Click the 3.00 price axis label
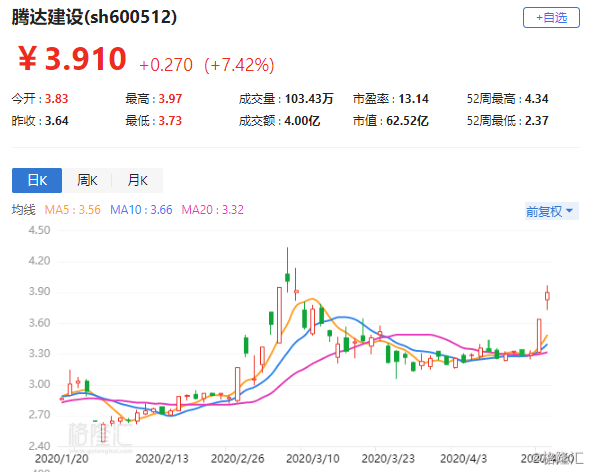This screenshot has width=591, height=472. coord(40,384)
